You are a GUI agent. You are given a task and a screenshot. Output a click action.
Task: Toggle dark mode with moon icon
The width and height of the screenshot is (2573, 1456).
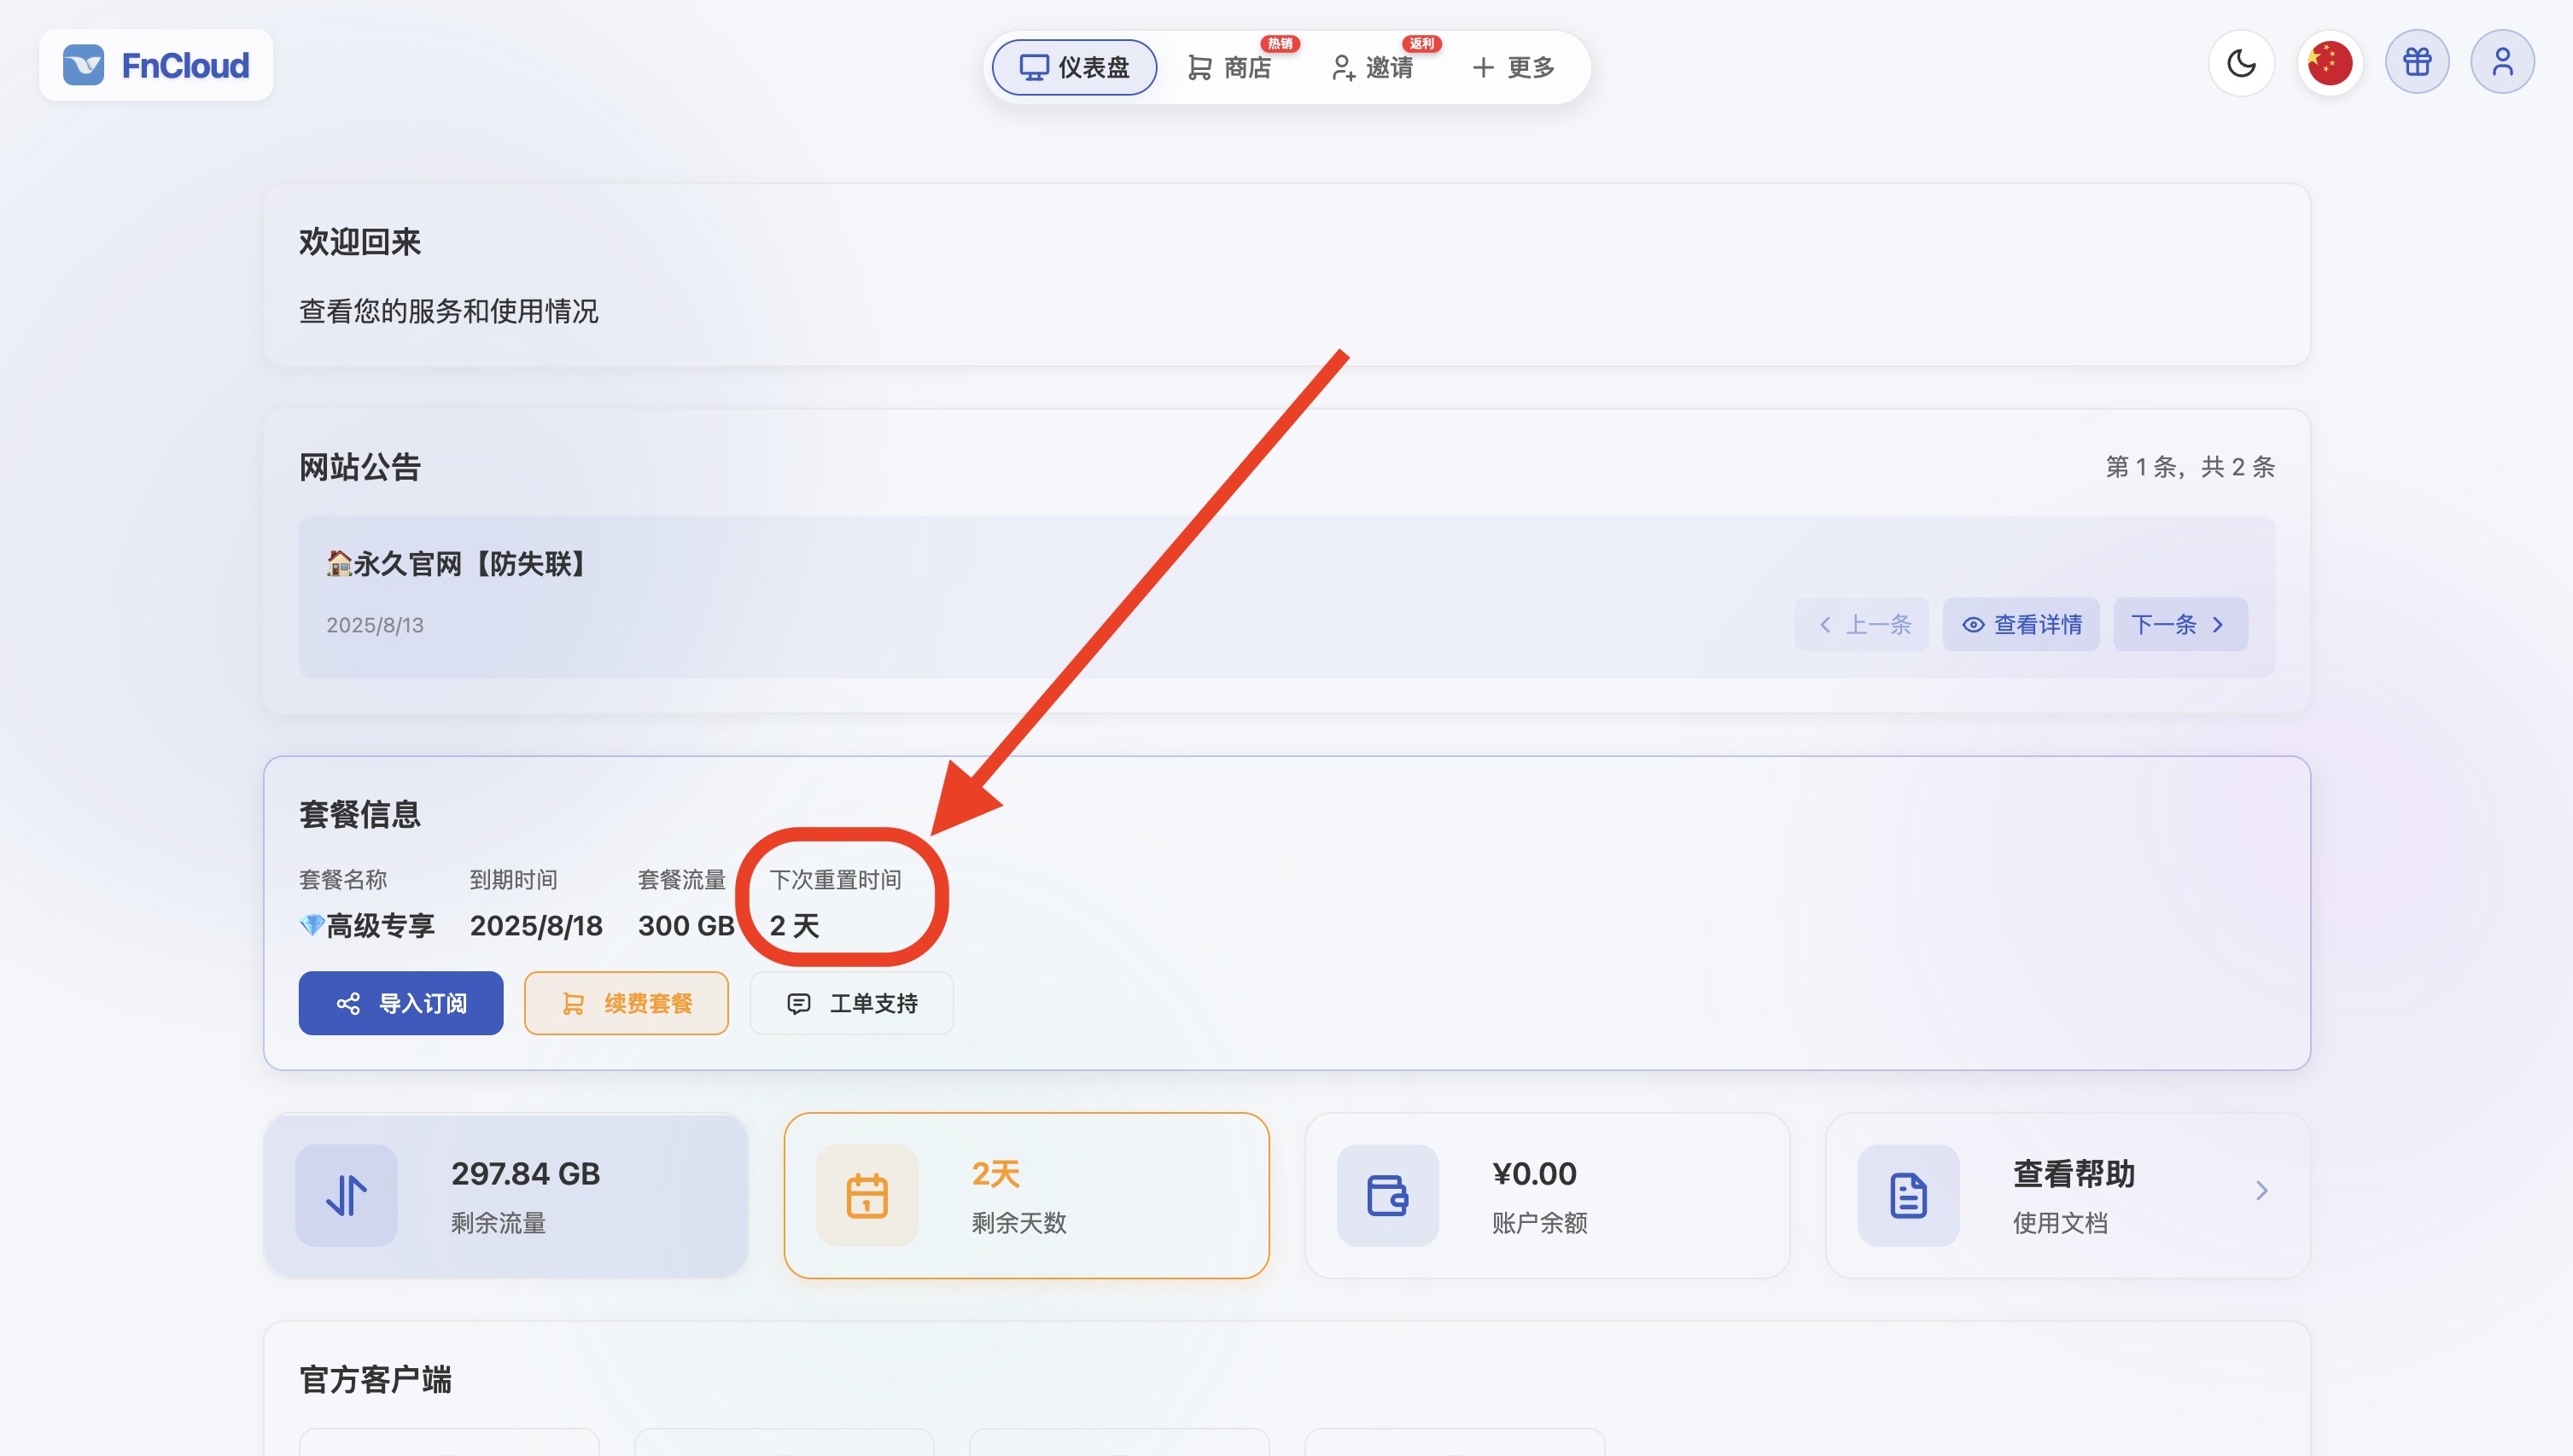click(x=2241, y=64)
